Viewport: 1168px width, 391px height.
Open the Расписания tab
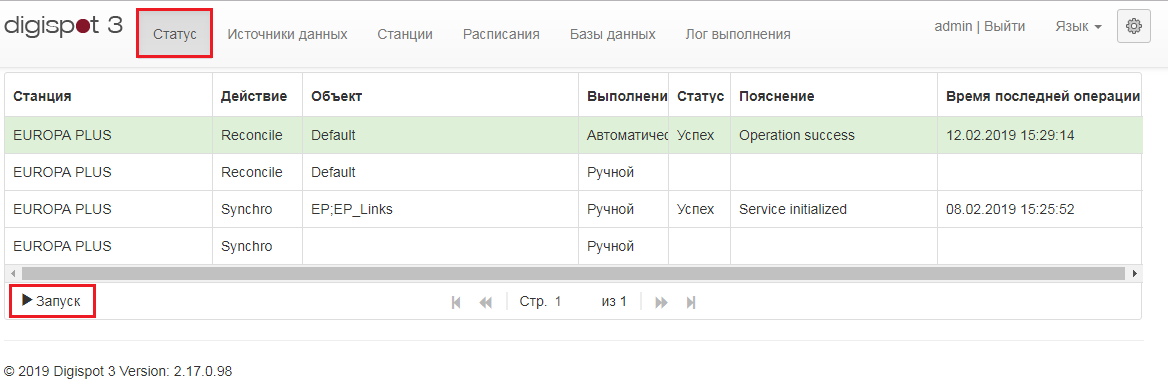coord(501,34)
